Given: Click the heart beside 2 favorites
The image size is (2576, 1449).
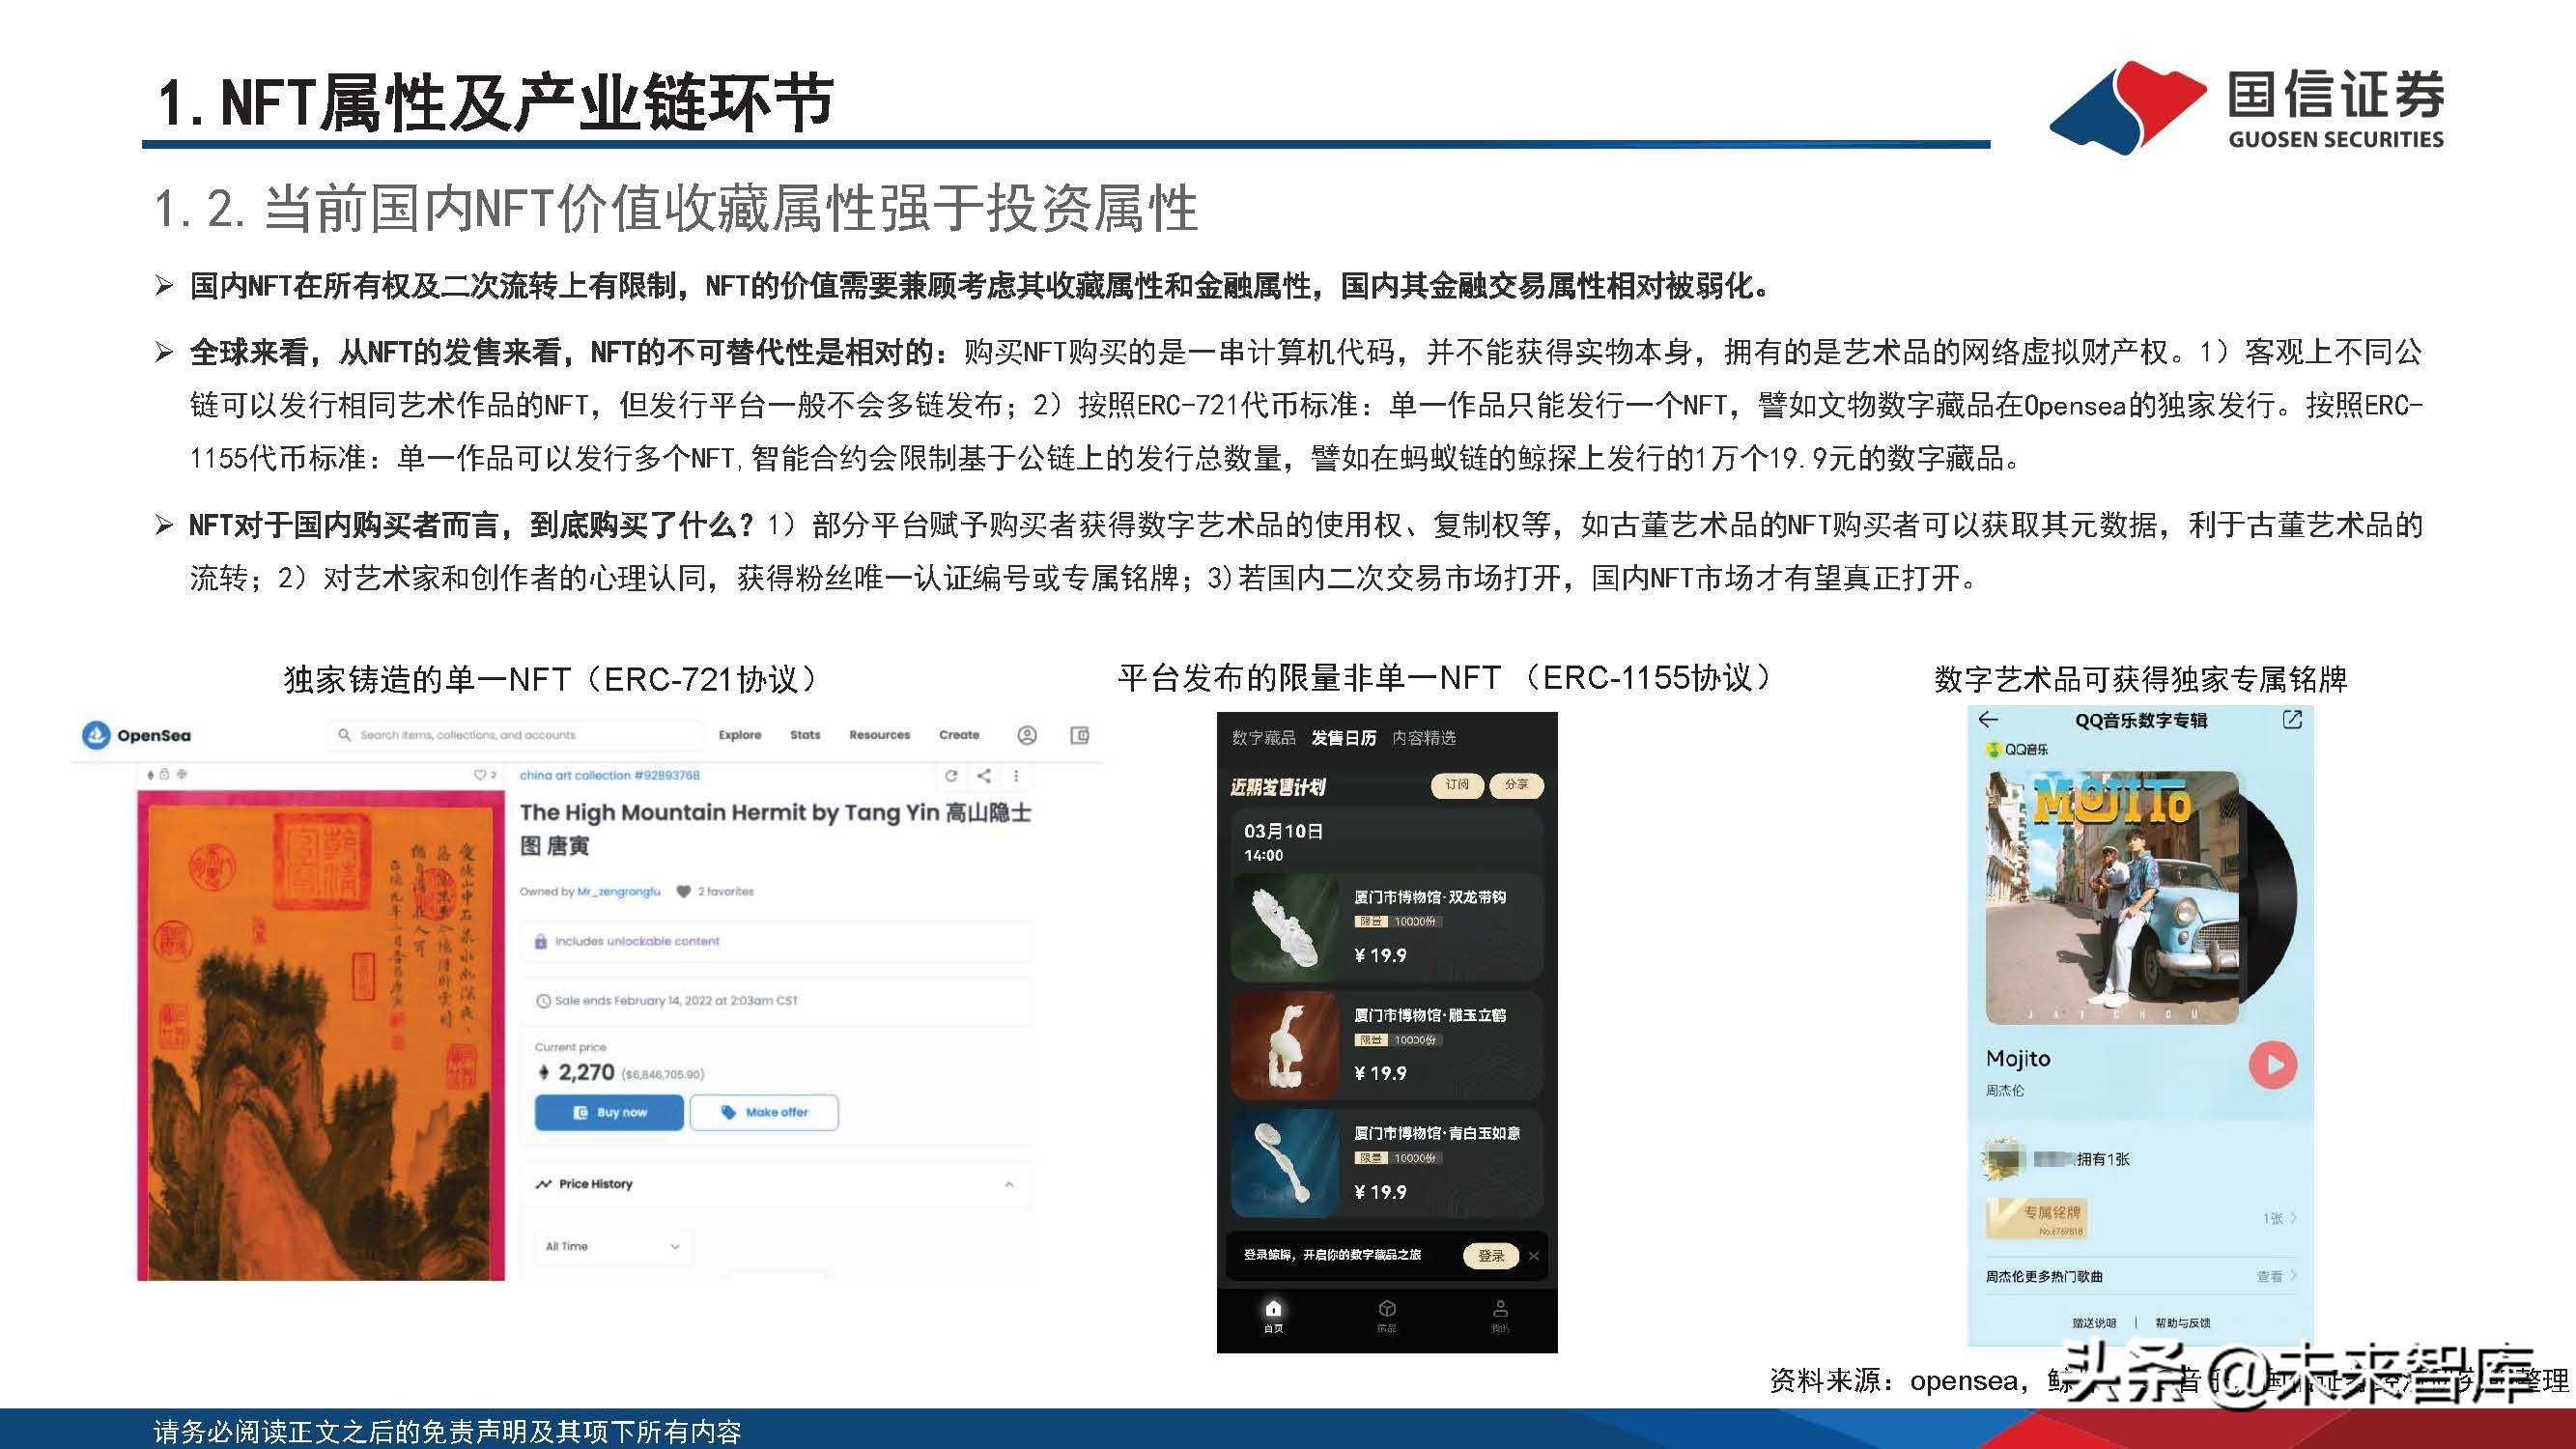Looking at the screenshot, I should click(684, 892).
